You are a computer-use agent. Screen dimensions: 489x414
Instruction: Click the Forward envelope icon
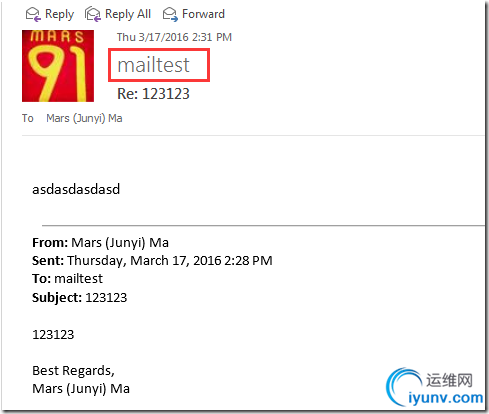point(170,14)
